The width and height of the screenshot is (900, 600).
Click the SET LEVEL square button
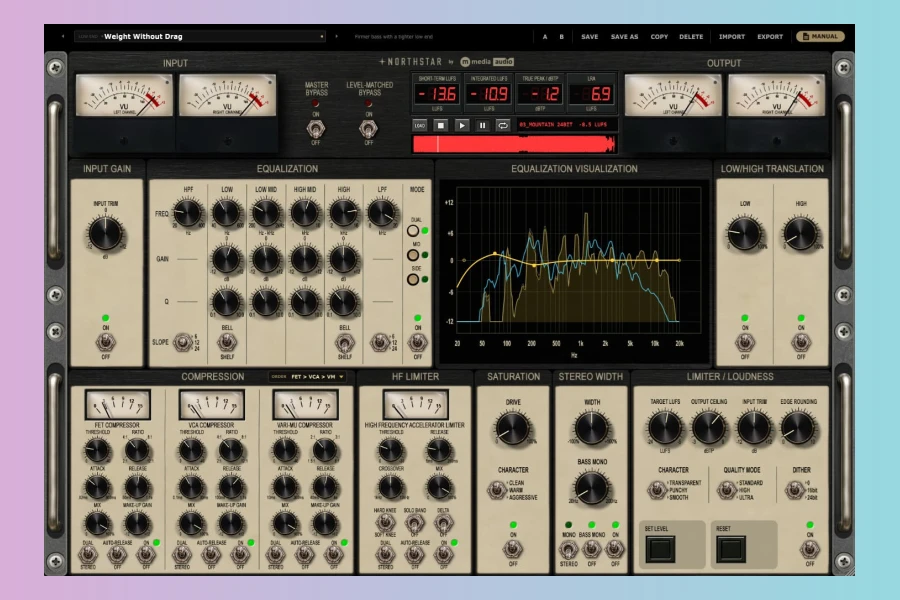click(x=660, y=549)
